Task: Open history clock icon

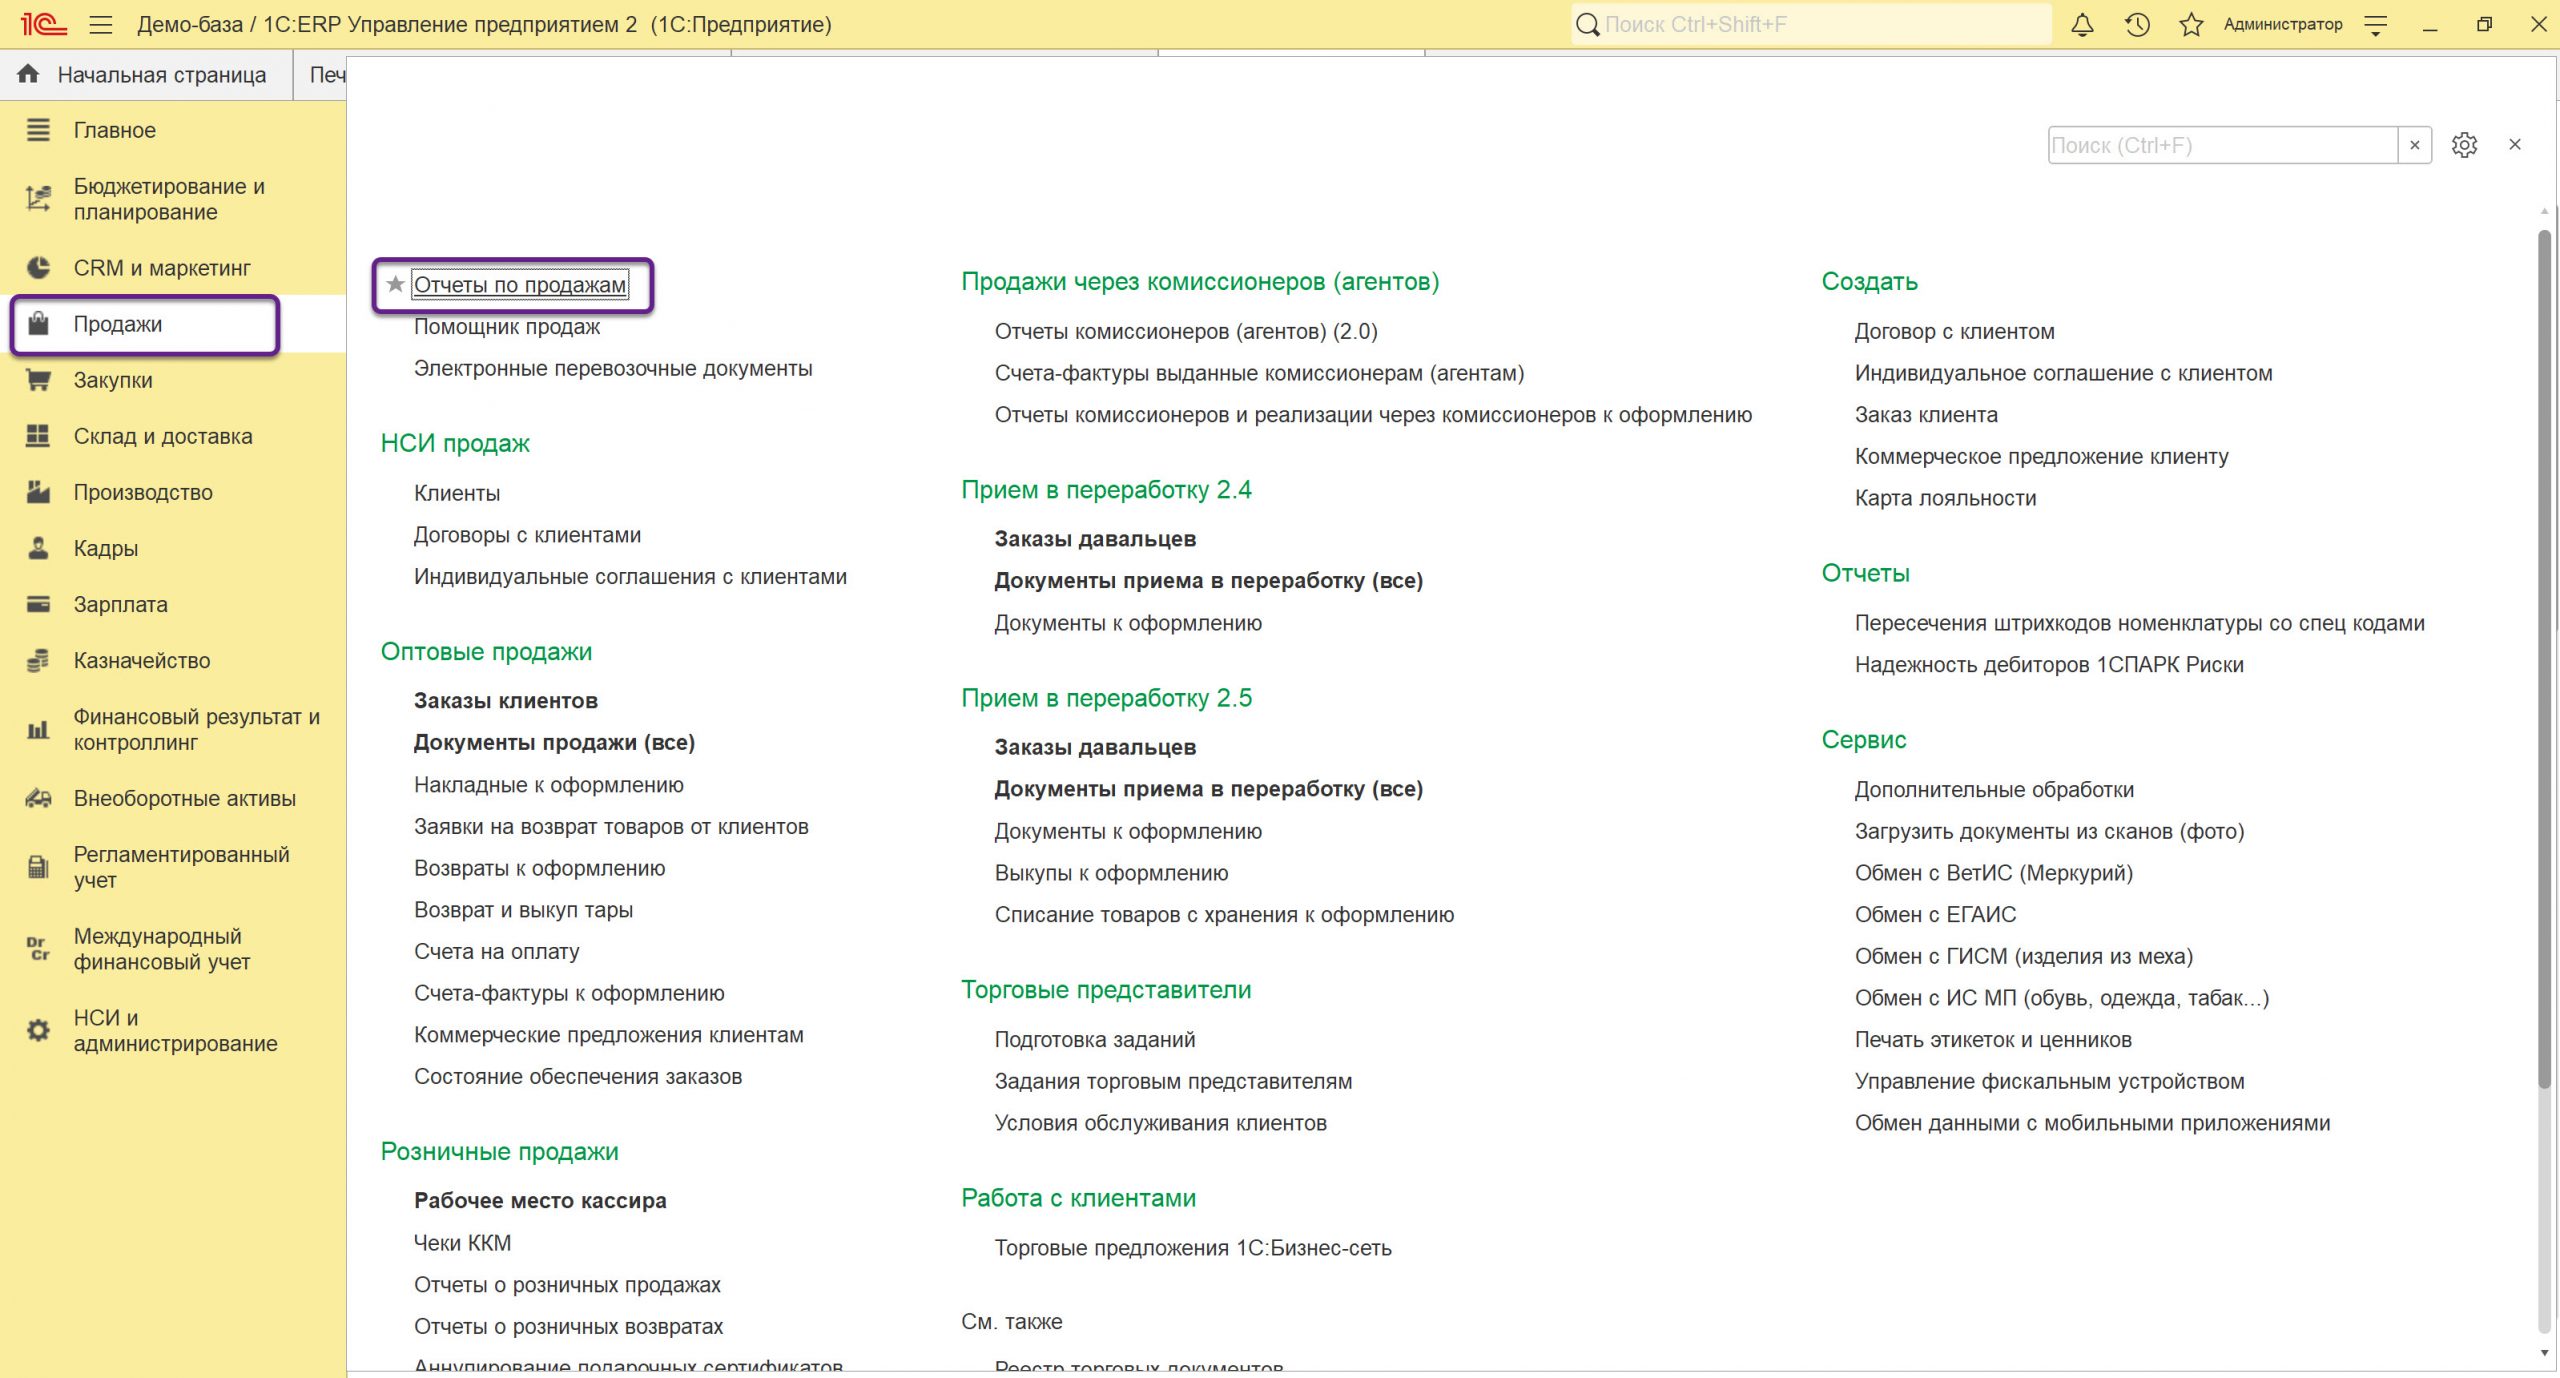Action: [x=2137, y=25]
